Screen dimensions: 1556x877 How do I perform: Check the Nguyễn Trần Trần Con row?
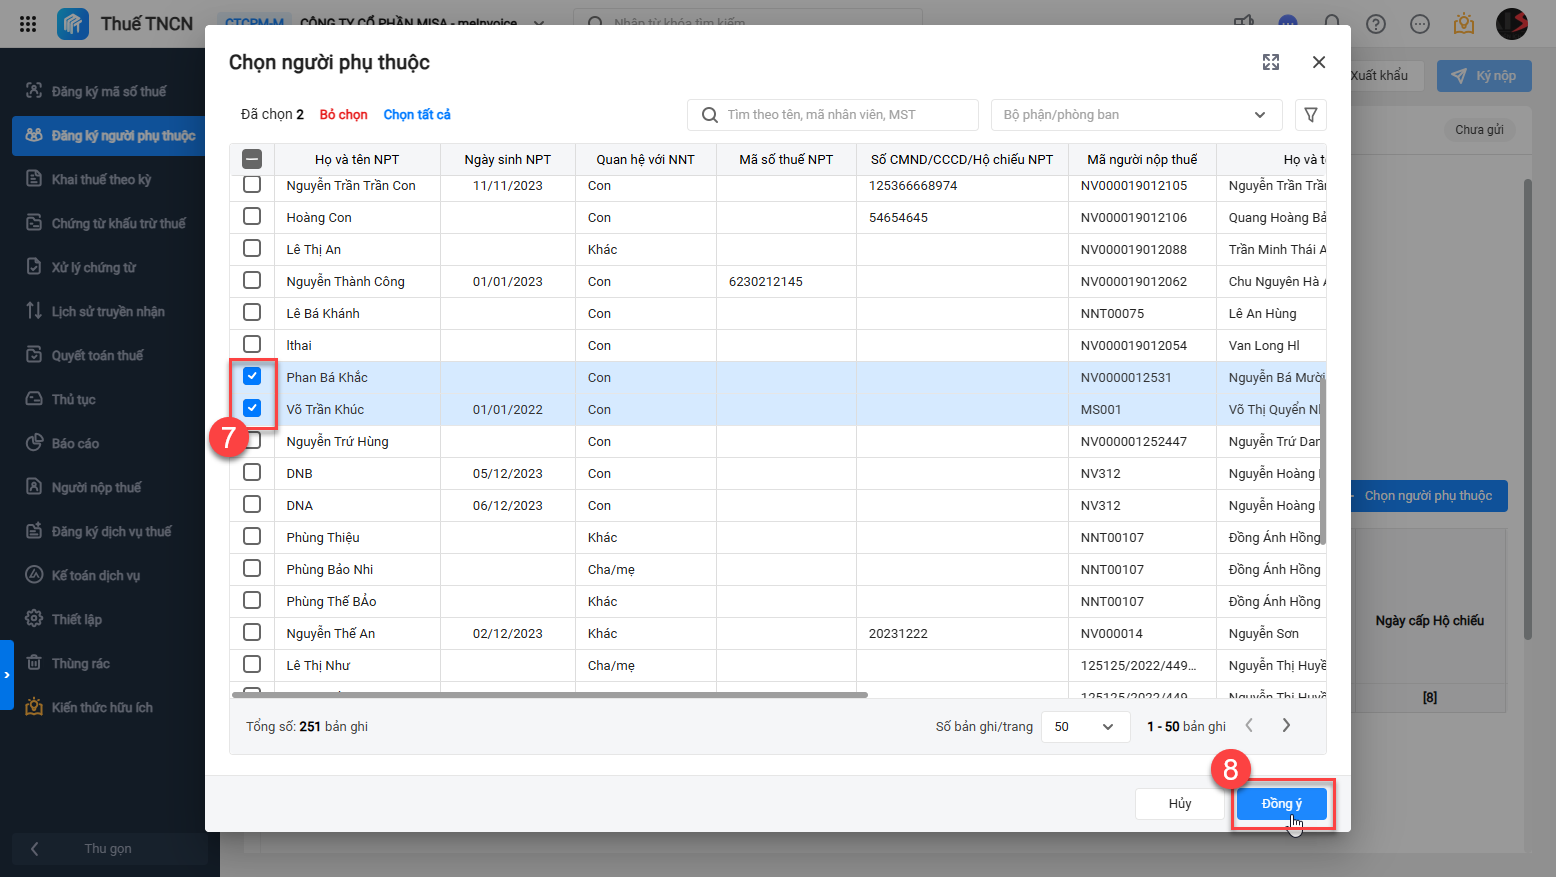coord(252,185)
